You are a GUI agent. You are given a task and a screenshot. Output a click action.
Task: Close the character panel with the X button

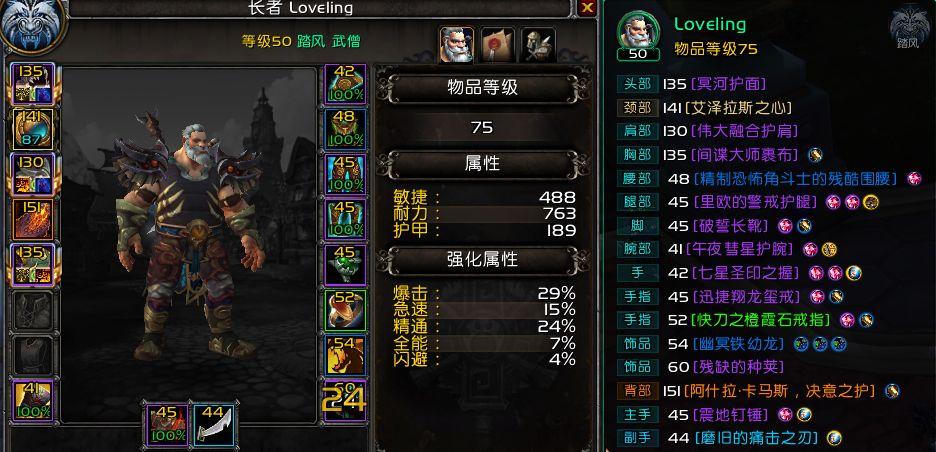pos(587,7)
